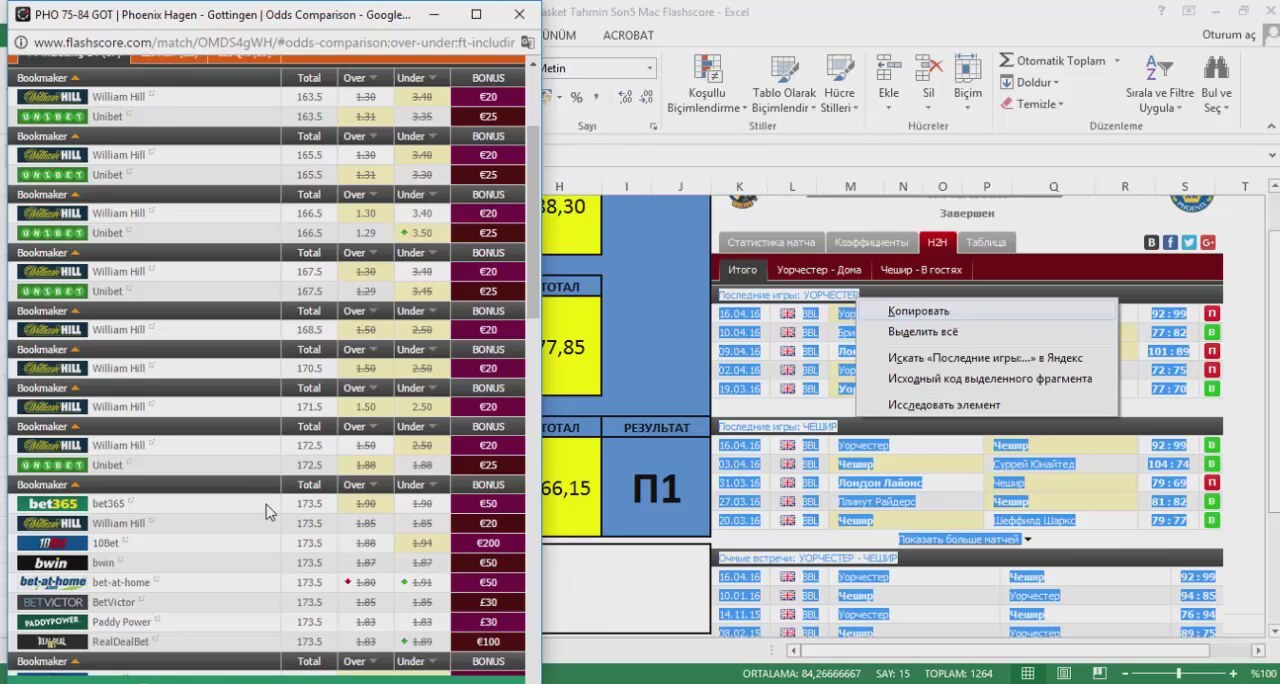The image size is (1280, 684).
Task: Open Doldur fill command
Action: coord(1029,82)
